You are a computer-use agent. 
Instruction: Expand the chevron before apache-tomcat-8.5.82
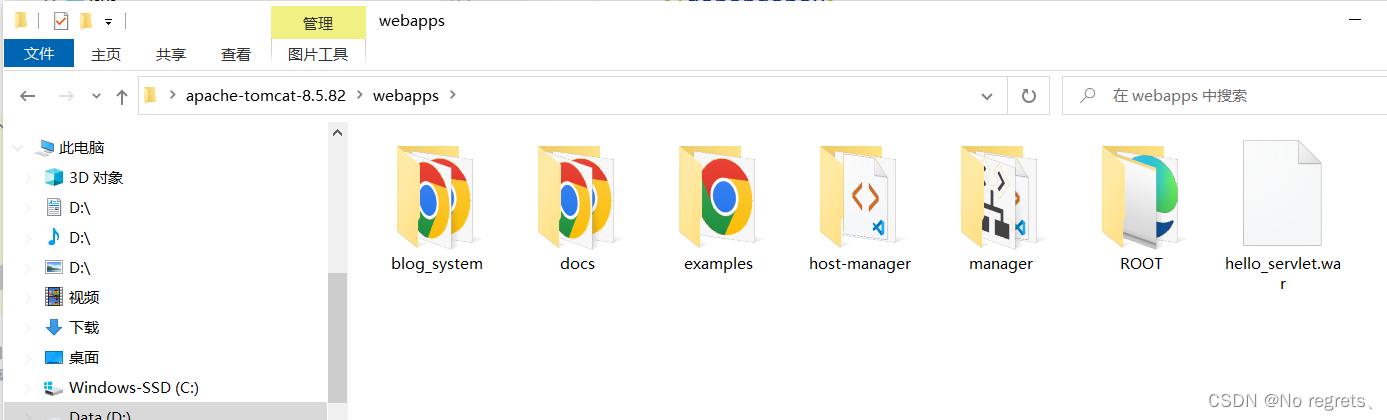point(173,96)
